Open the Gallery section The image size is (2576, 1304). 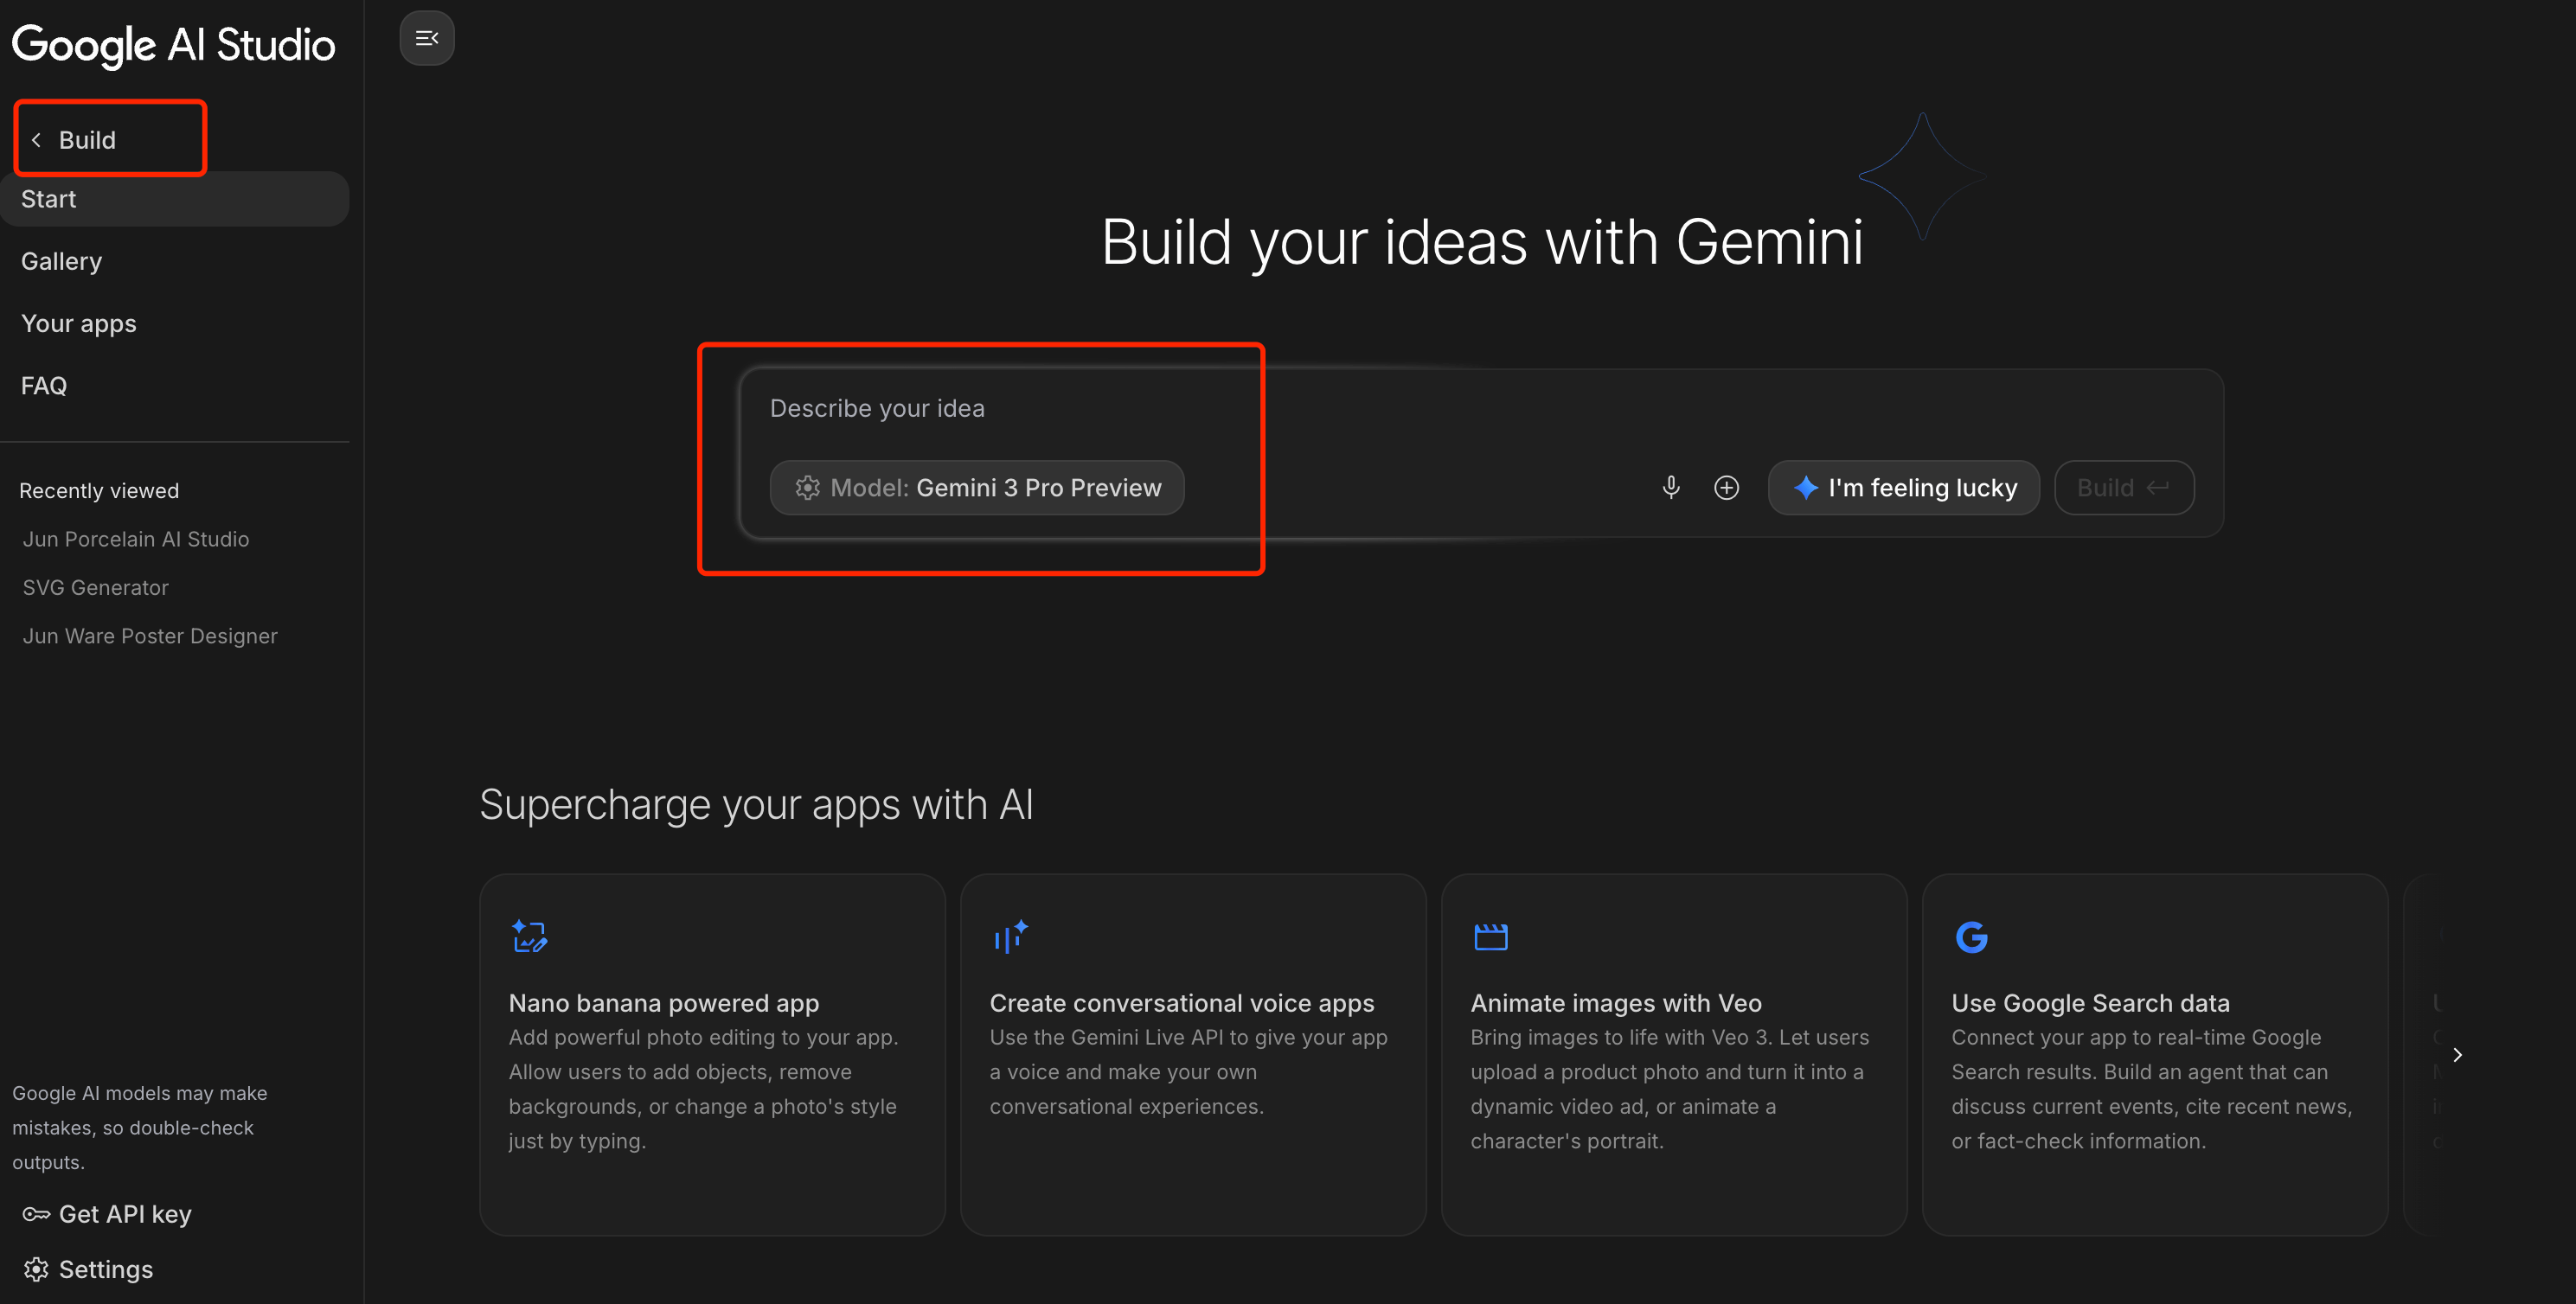62,261
